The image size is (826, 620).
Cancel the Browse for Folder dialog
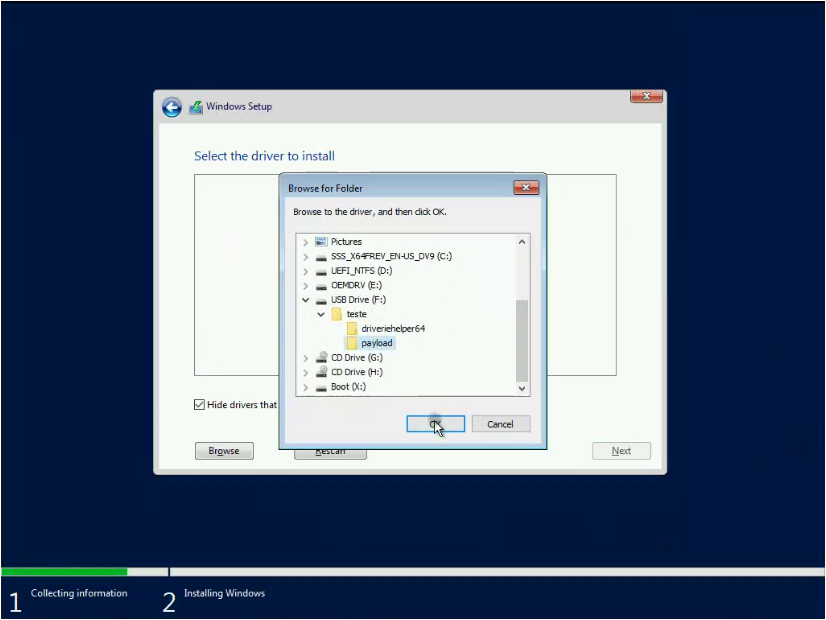[x=500, y=423]
